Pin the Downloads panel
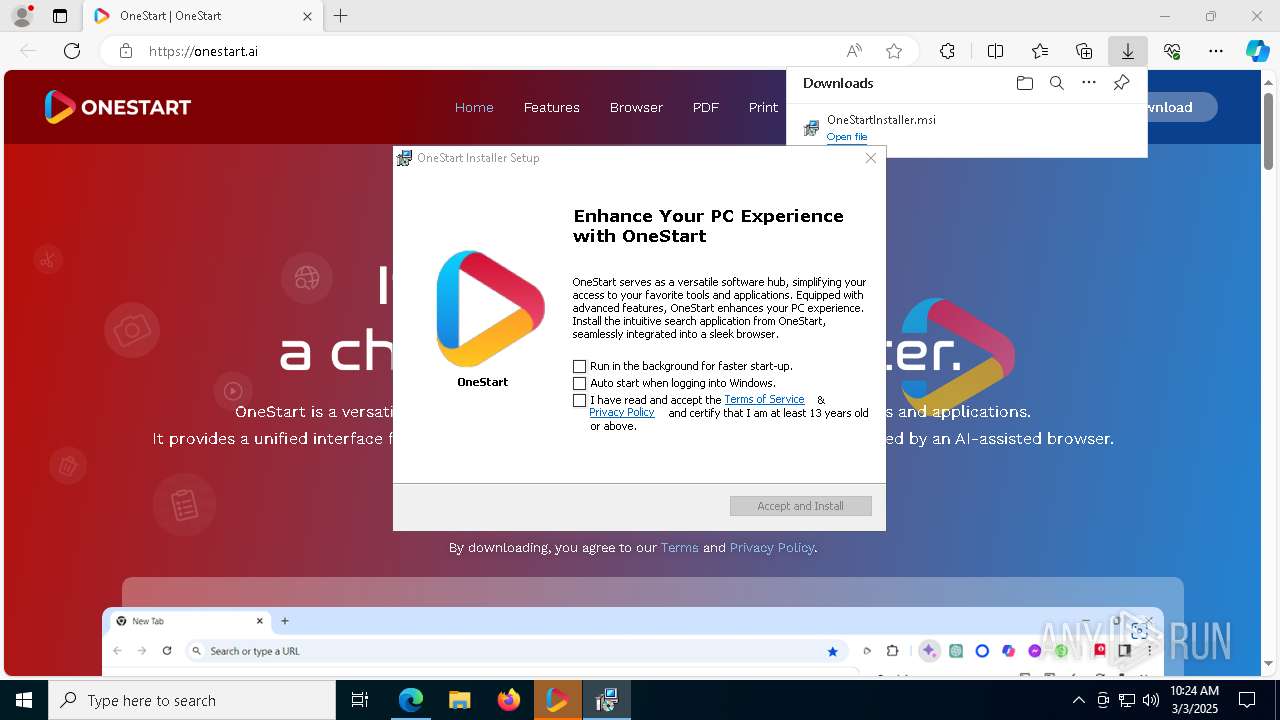This screenshot has height=720, width=1280. pos(1121,83)
